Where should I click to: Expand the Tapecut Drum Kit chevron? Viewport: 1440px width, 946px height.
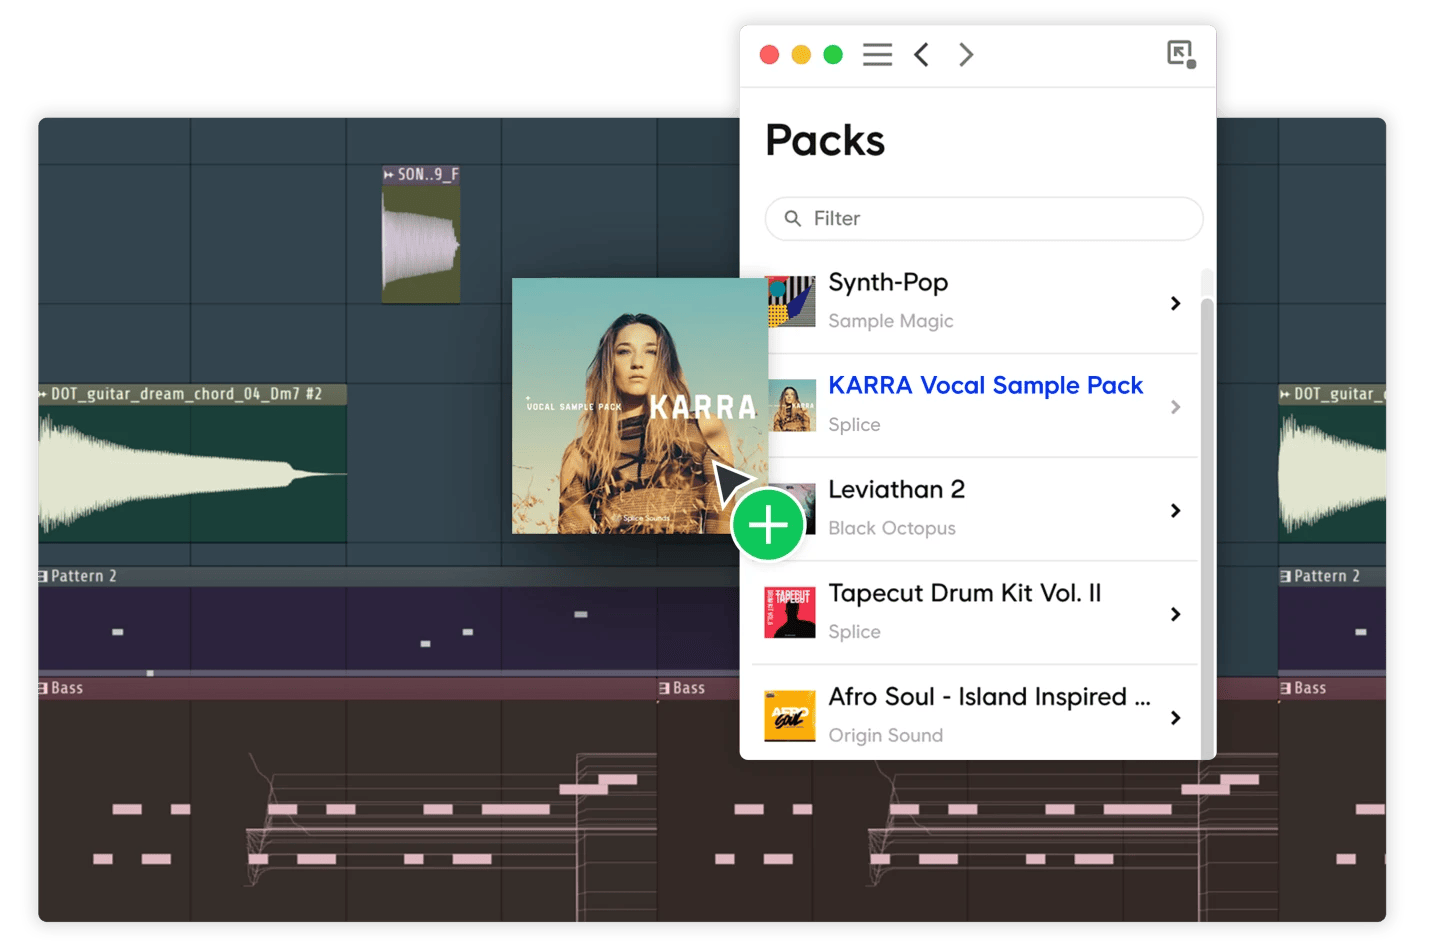click(x=1175, y=614)
